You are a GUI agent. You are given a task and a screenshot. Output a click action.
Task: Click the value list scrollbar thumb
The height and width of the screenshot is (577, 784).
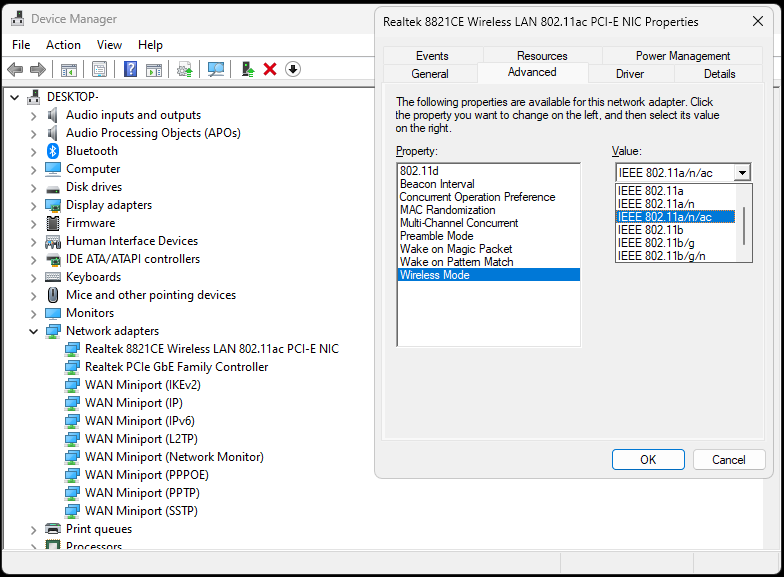point(744,226)
